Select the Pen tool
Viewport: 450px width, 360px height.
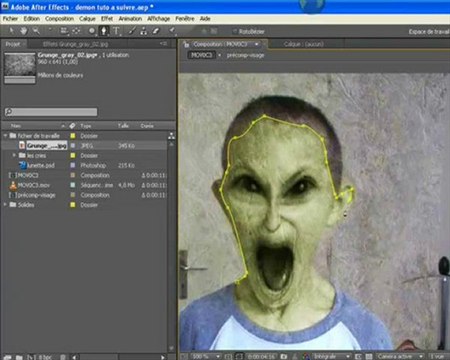[104, 31]
